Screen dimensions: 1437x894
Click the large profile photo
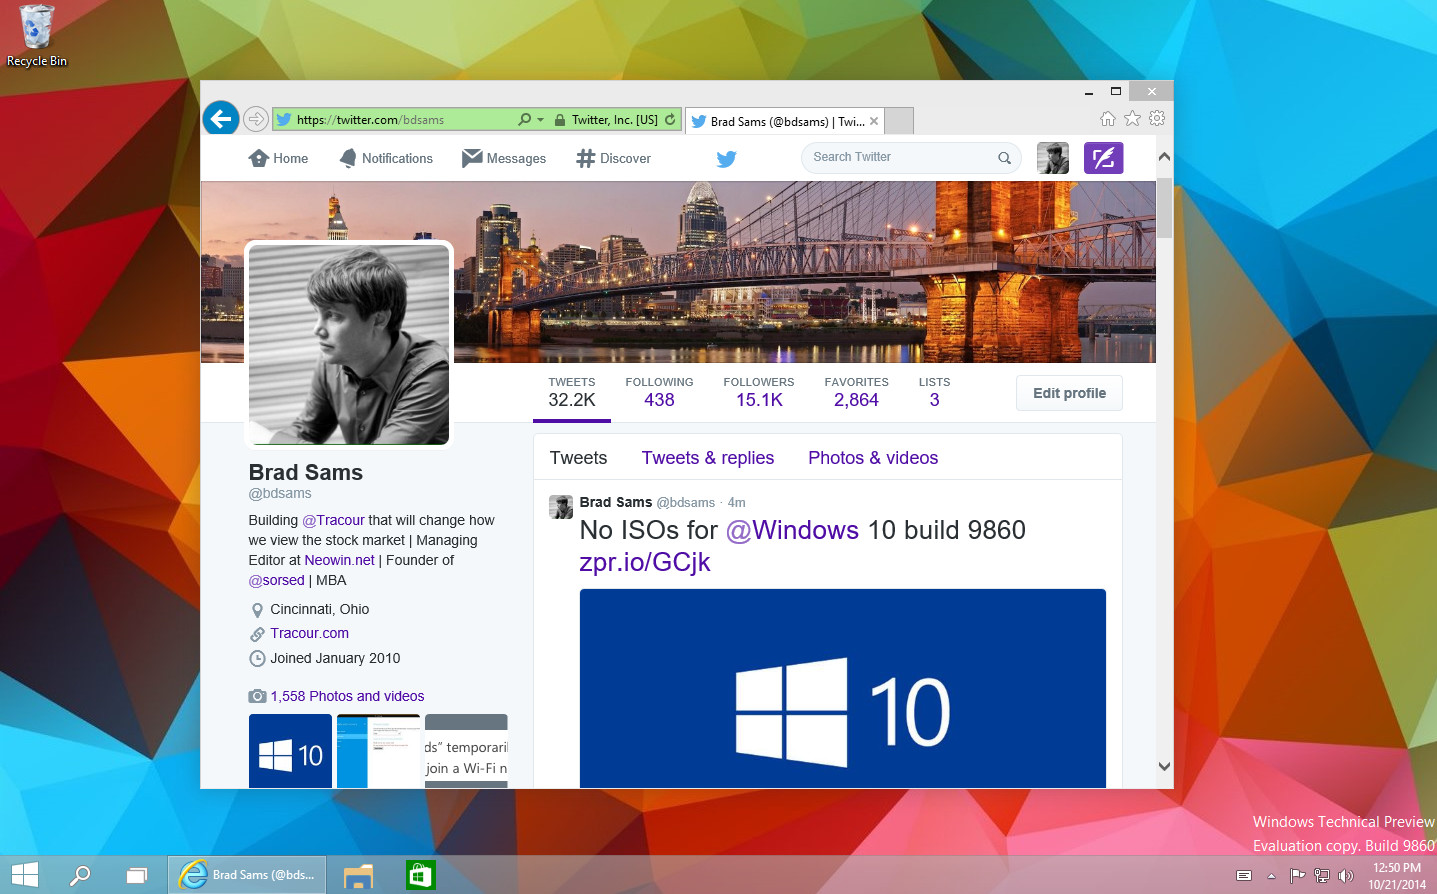pos(349,344)
